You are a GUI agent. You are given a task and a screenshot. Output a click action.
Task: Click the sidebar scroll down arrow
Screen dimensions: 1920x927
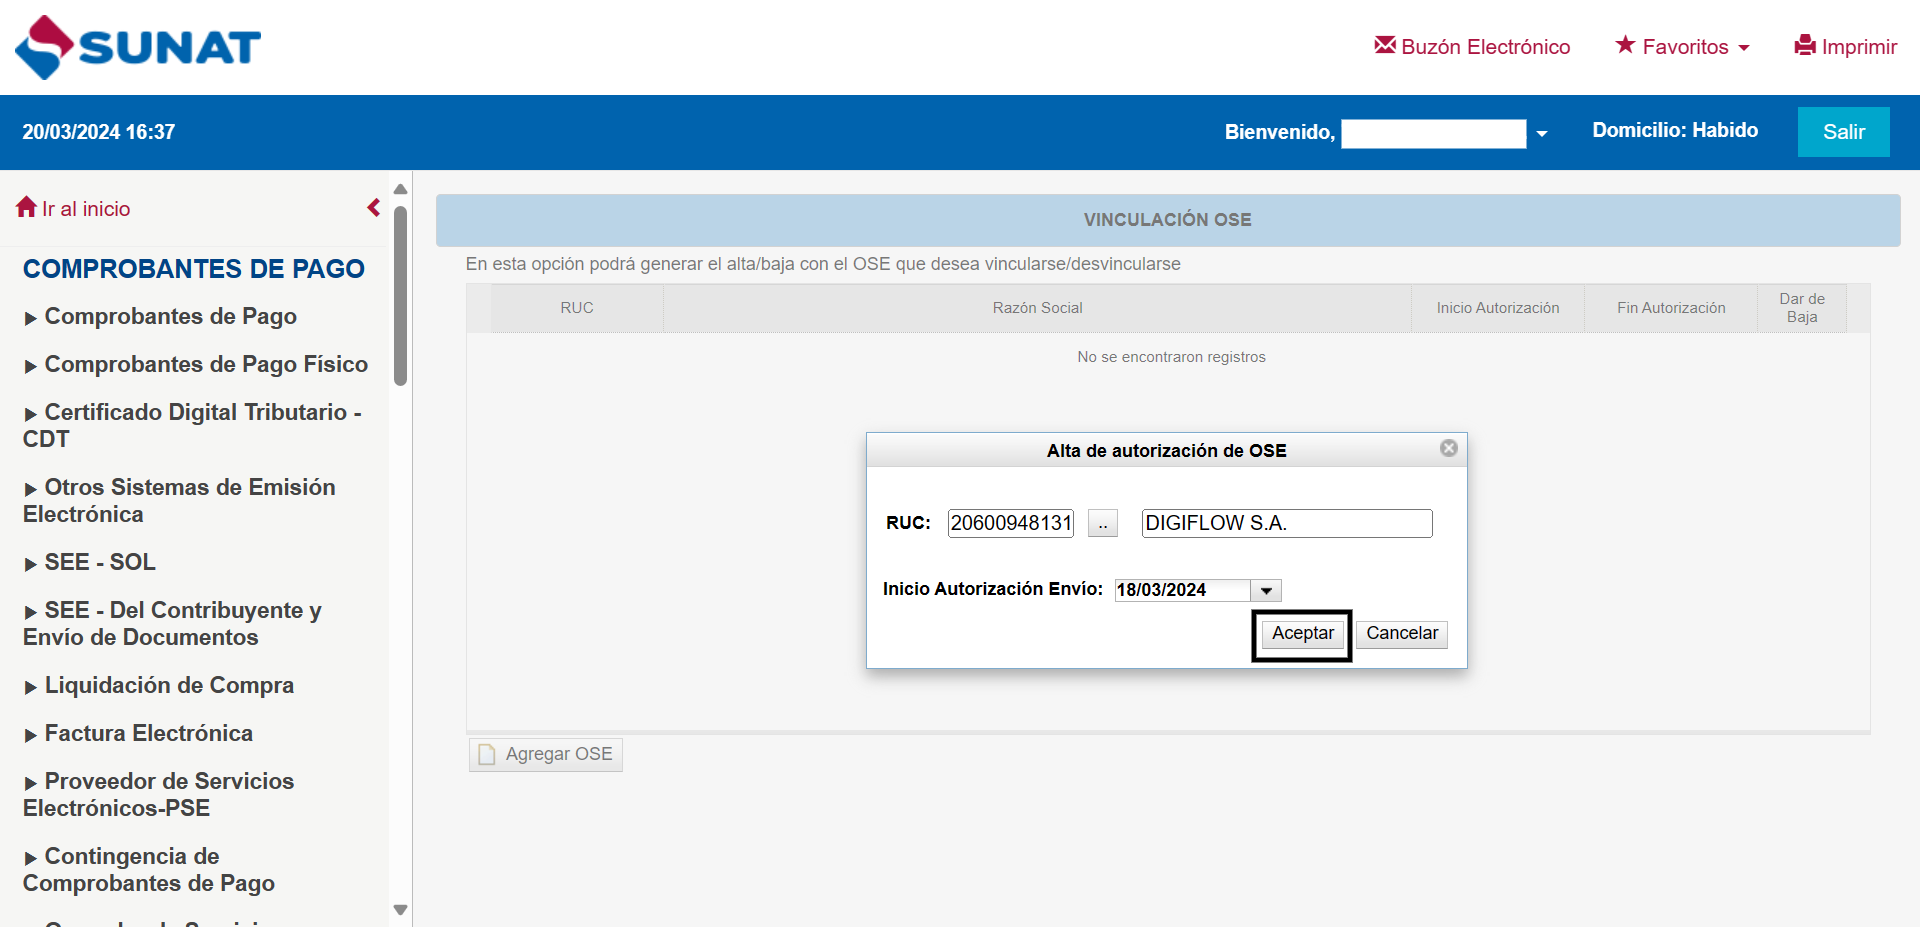pyautogui.click(x=401, y=910)
